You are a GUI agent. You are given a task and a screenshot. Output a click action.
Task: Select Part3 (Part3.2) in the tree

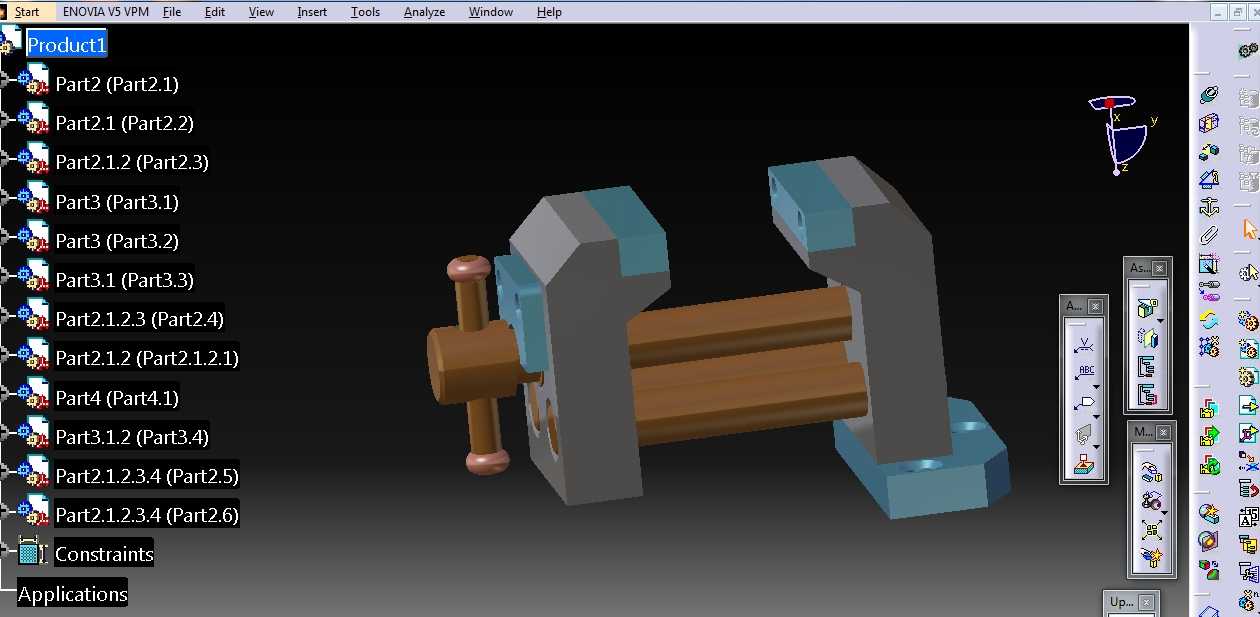coord(117,241)
